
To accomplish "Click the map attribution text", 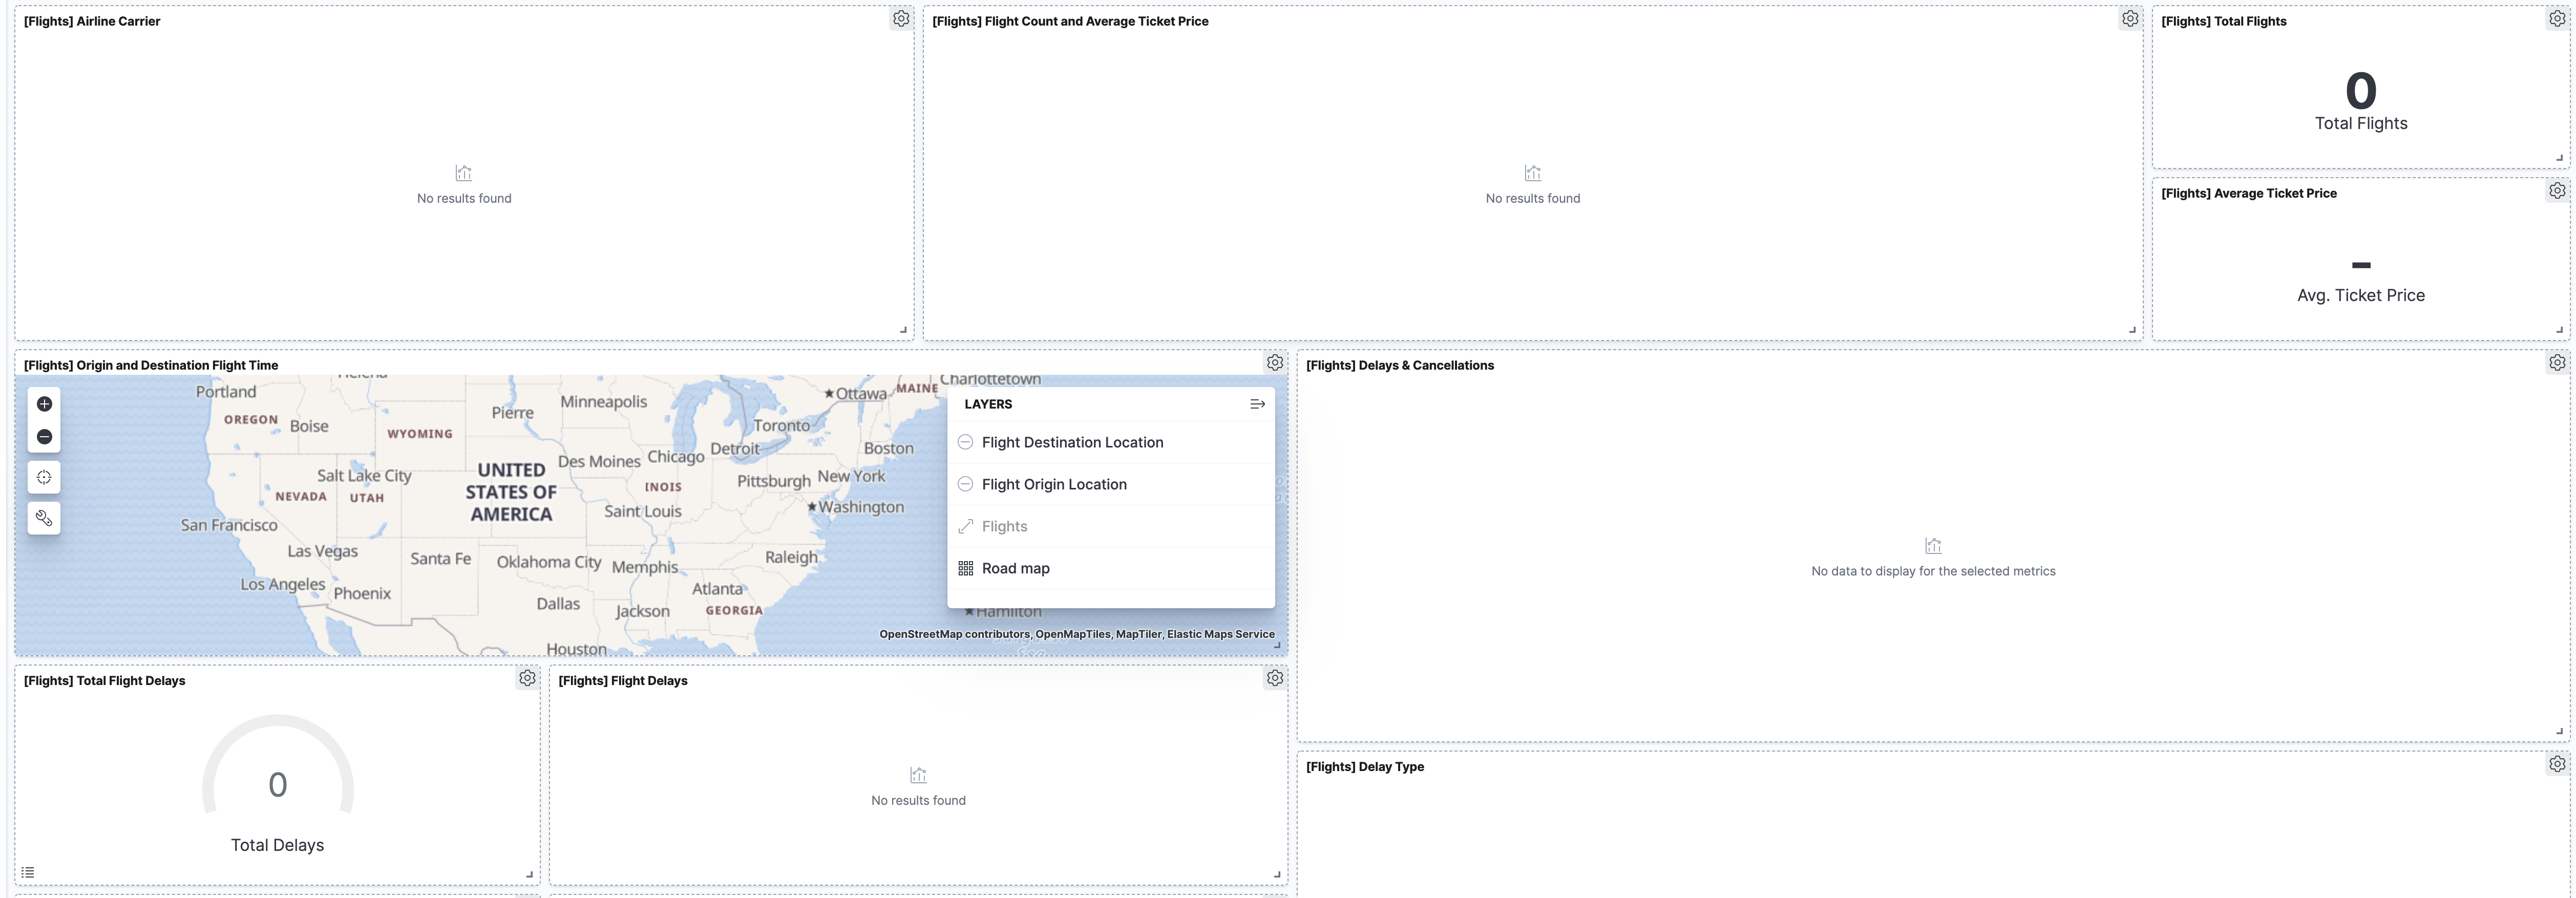I will tap(1076, 634).
